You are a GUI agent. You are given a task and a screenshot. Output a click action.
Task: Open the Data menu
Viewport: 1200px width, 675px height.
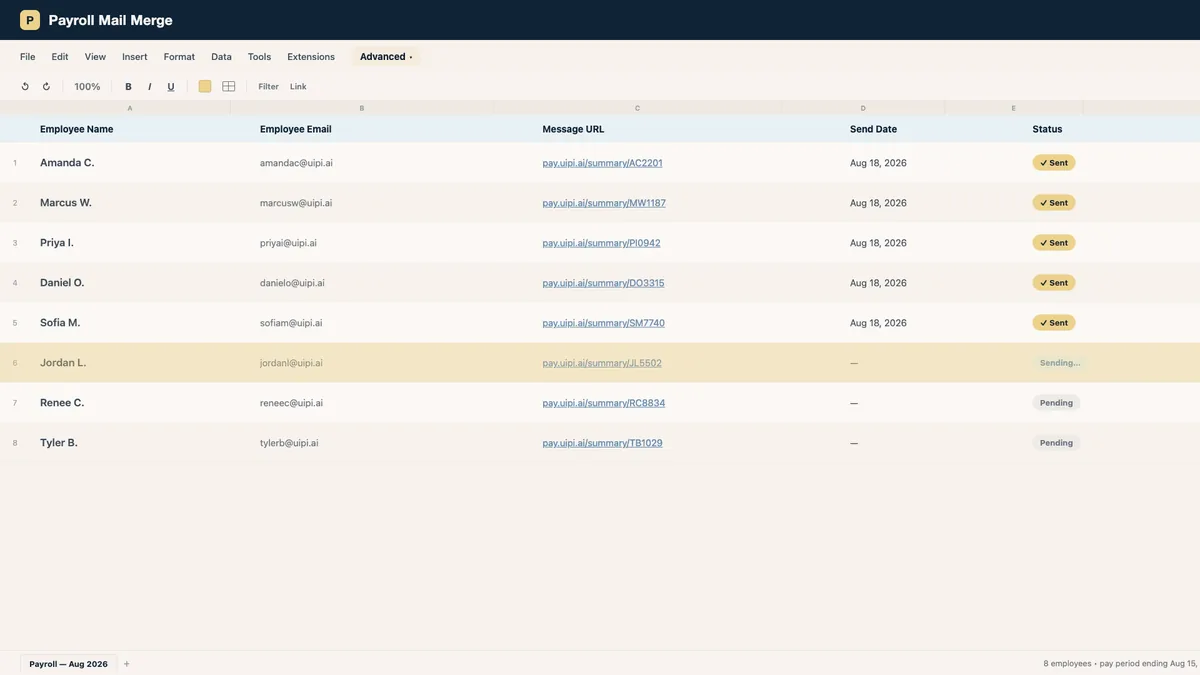(x=221, y=57)
